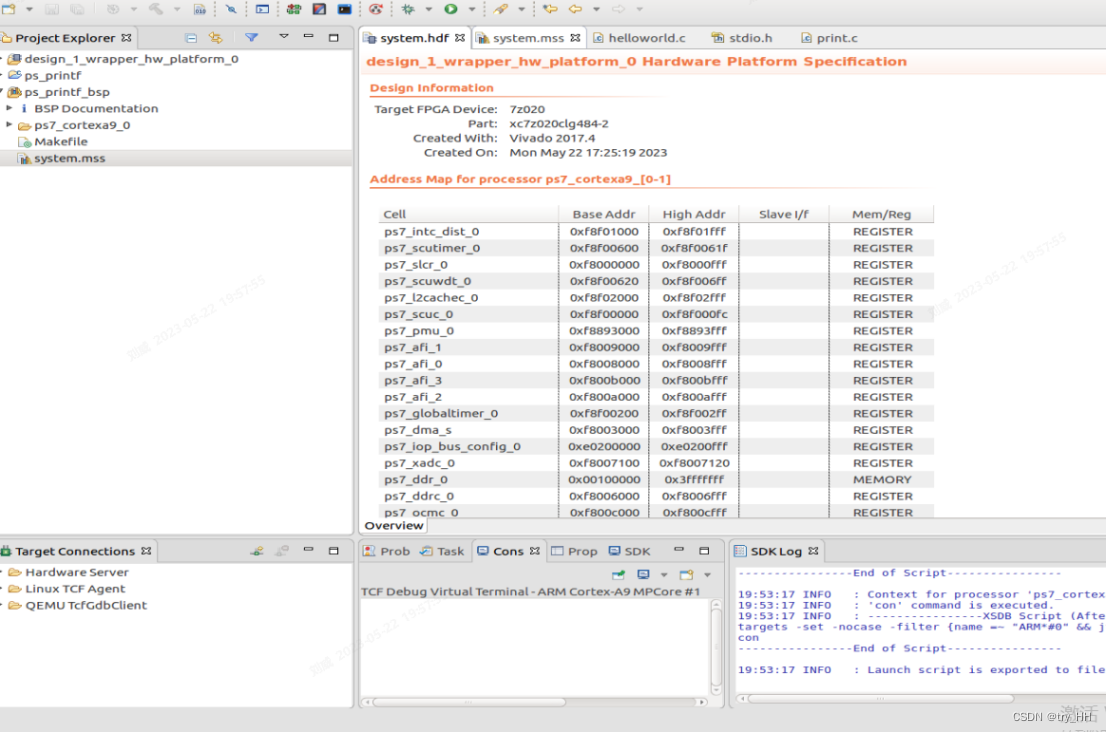Select Hardware Server connection
Viewport: 1106px width, 733px height.
(77, 572)
